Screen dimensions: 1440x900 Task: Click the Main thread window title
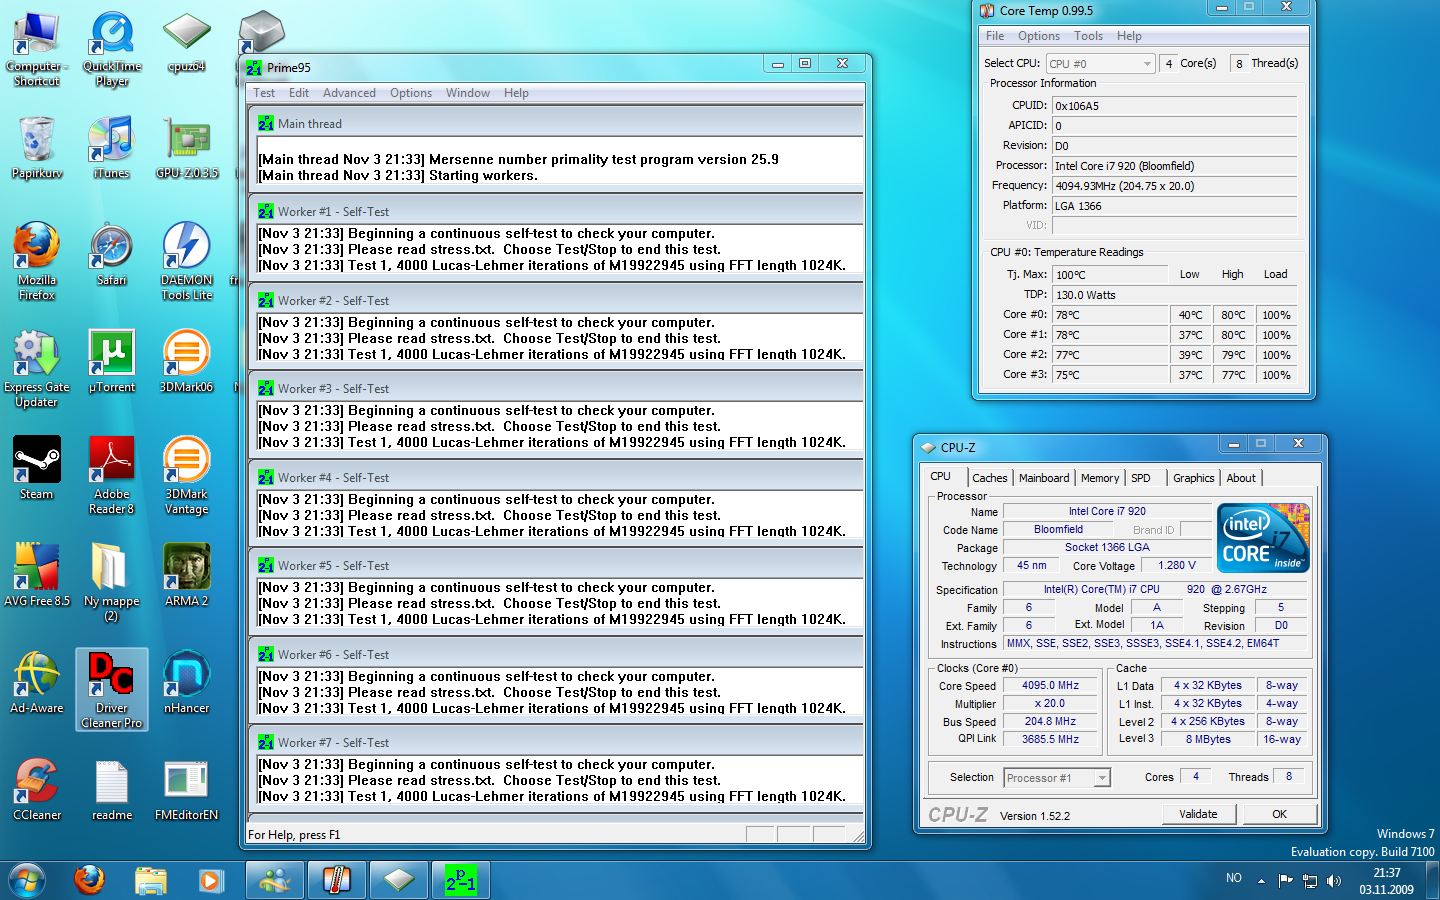click(309, 124)
